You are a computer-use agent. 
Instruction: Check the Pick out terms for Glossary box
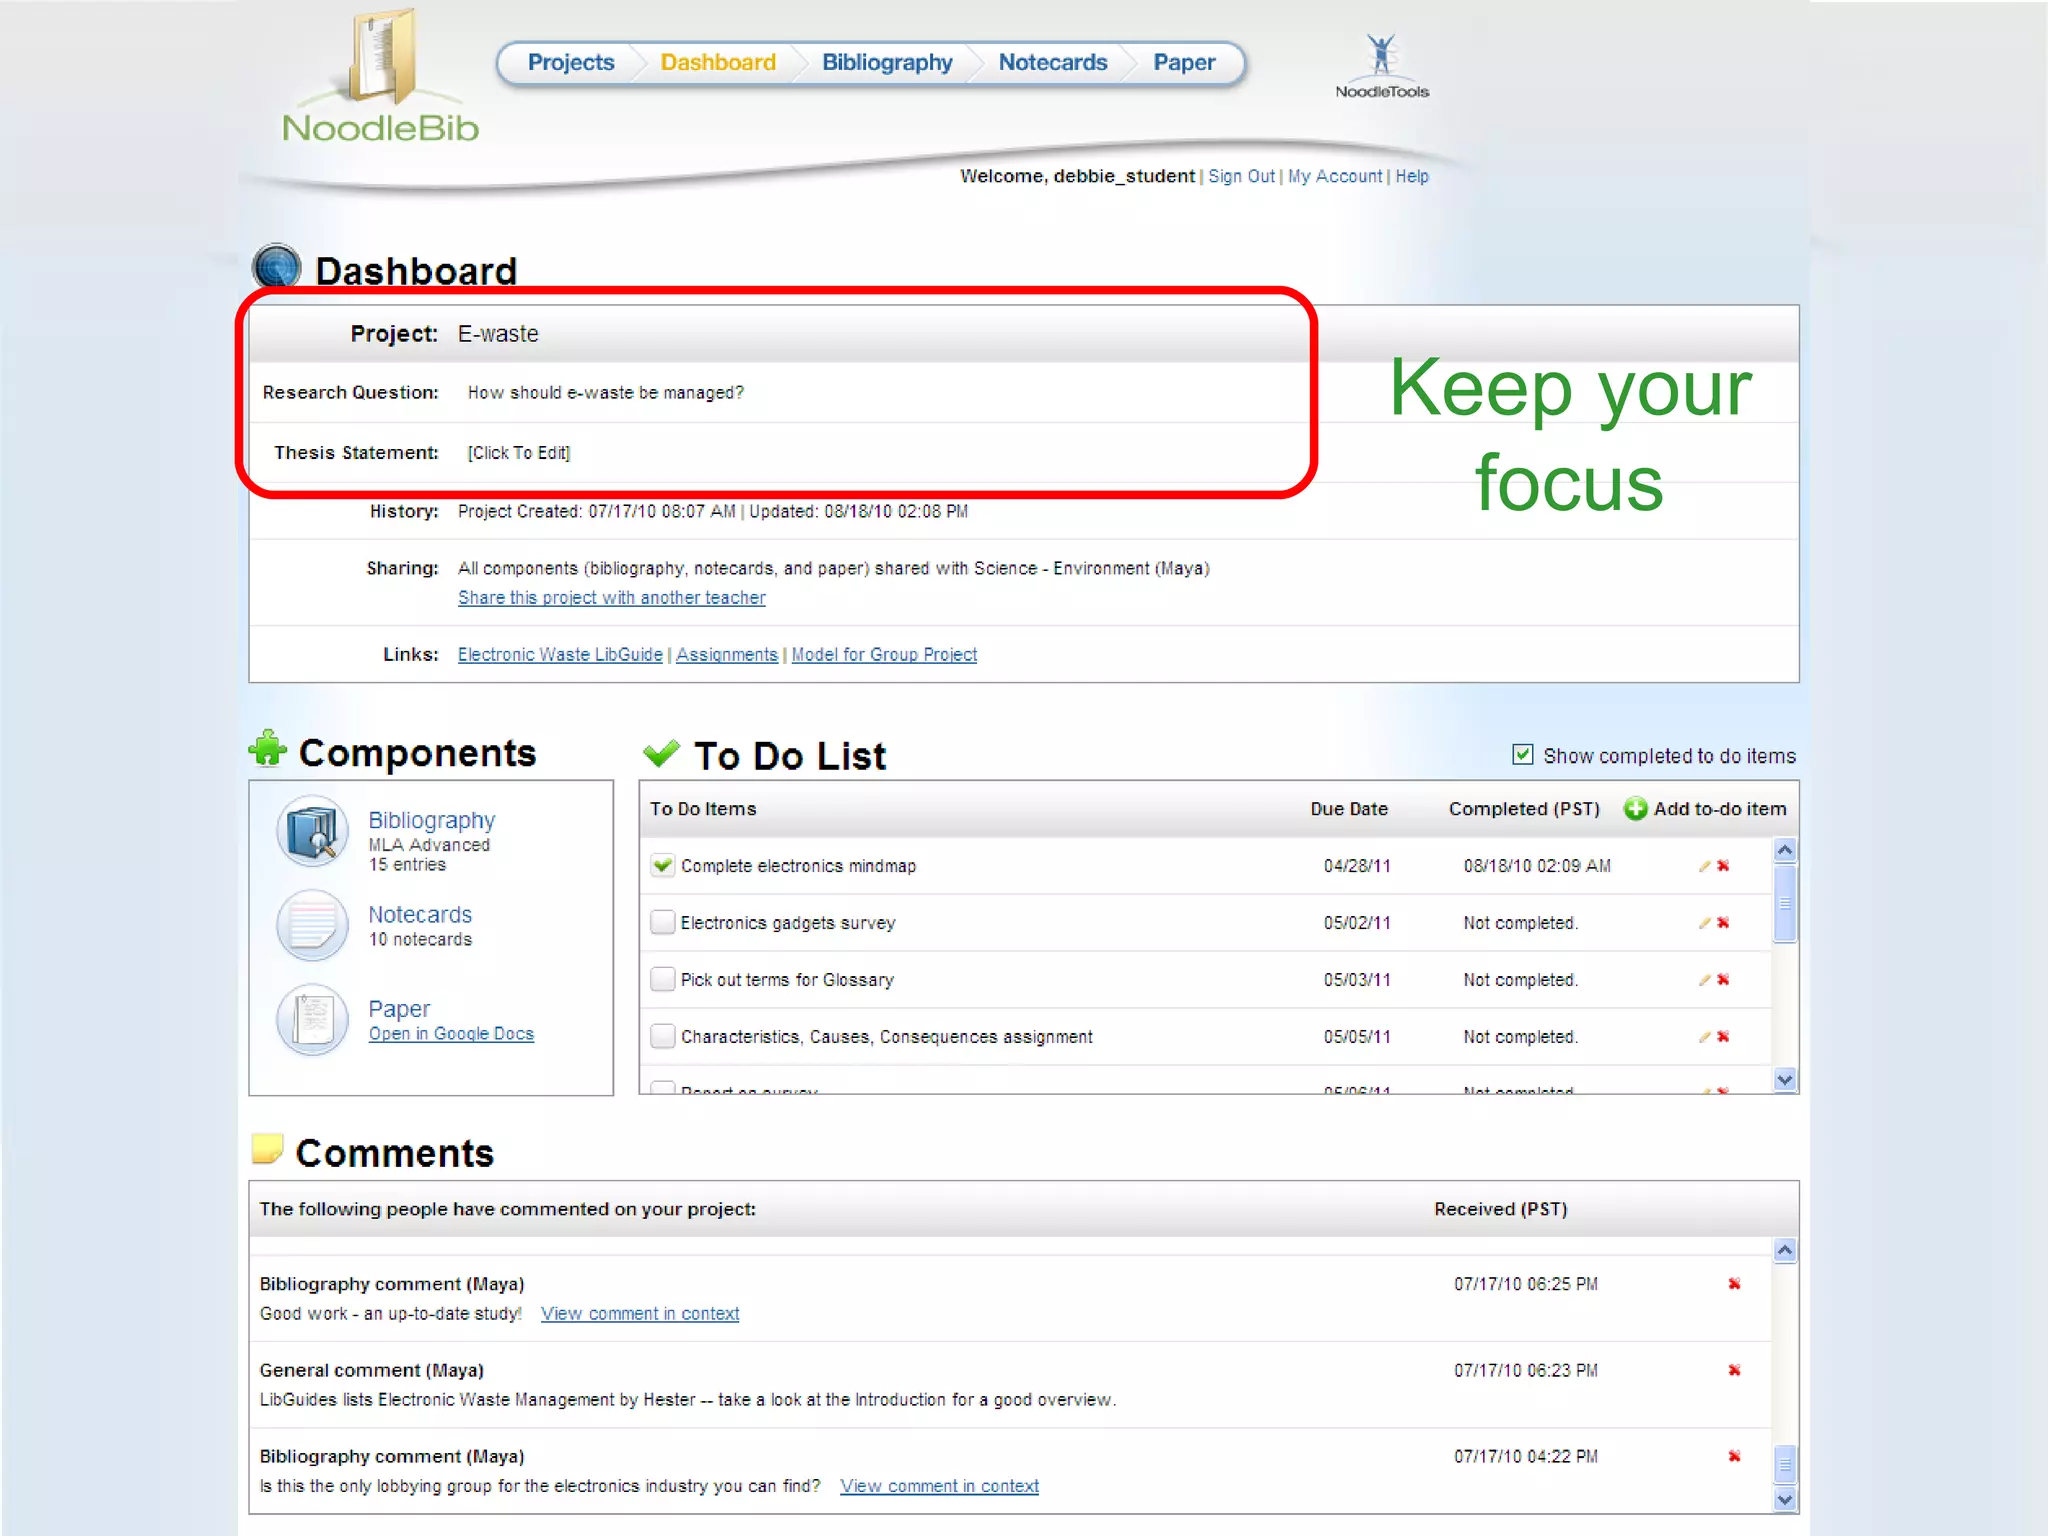(662, 980)
